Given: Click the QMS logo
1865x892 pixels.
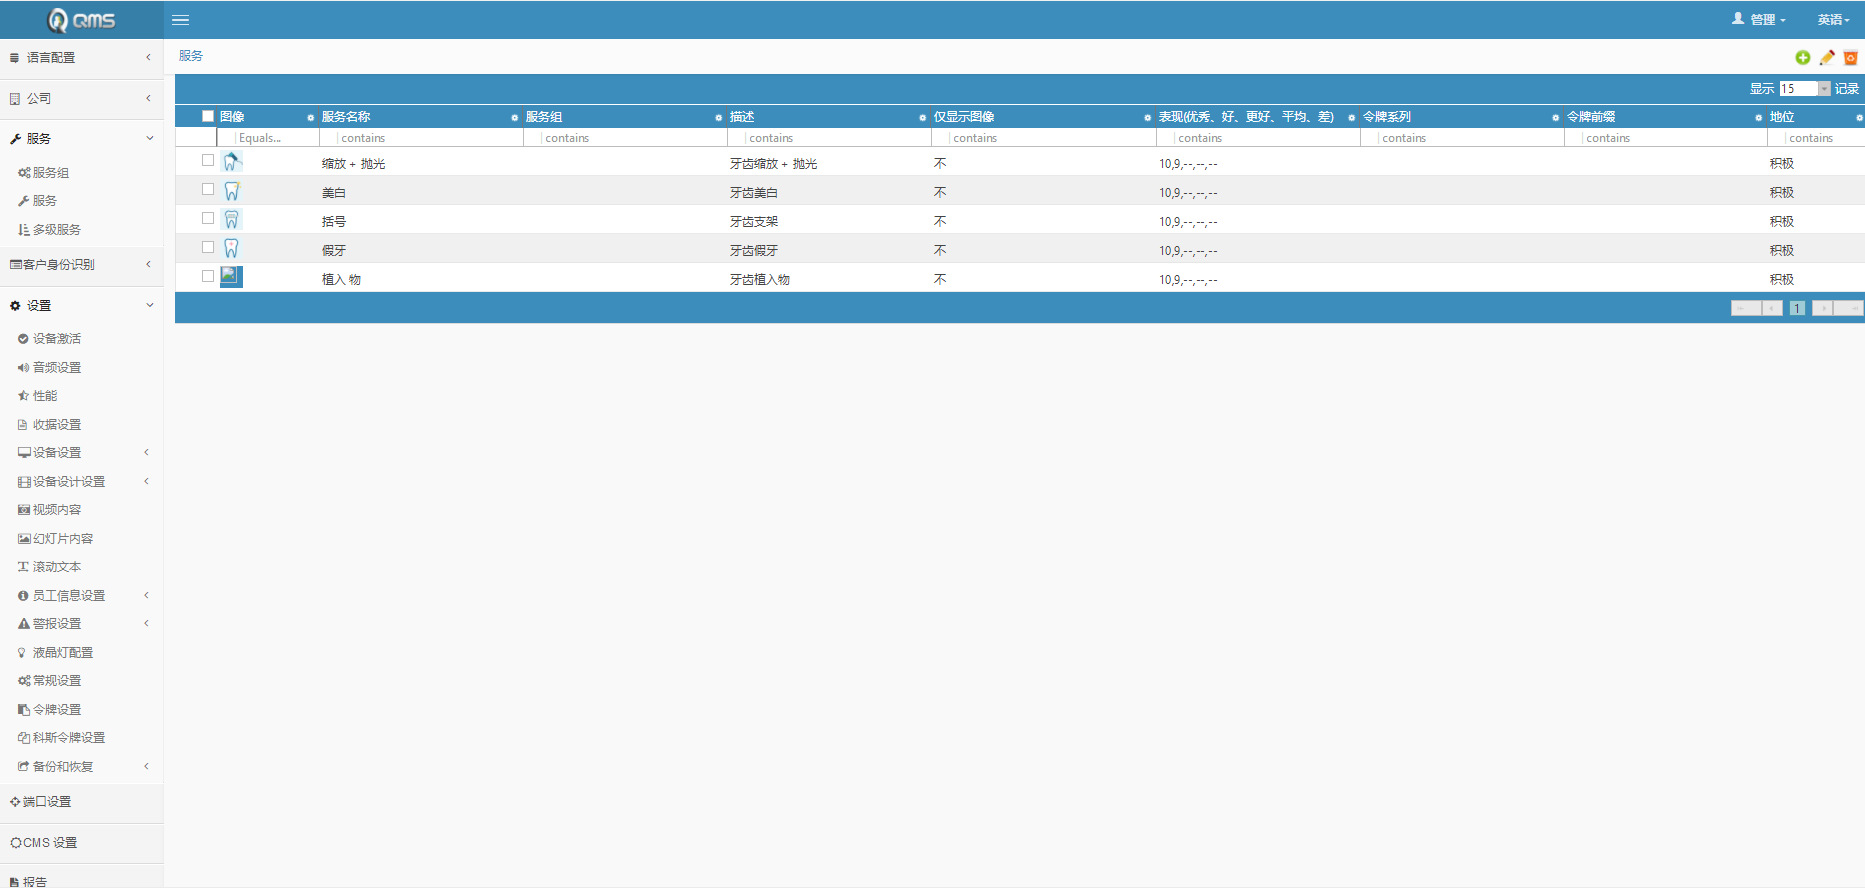Looking at the screenshot, I should [82, 20].
